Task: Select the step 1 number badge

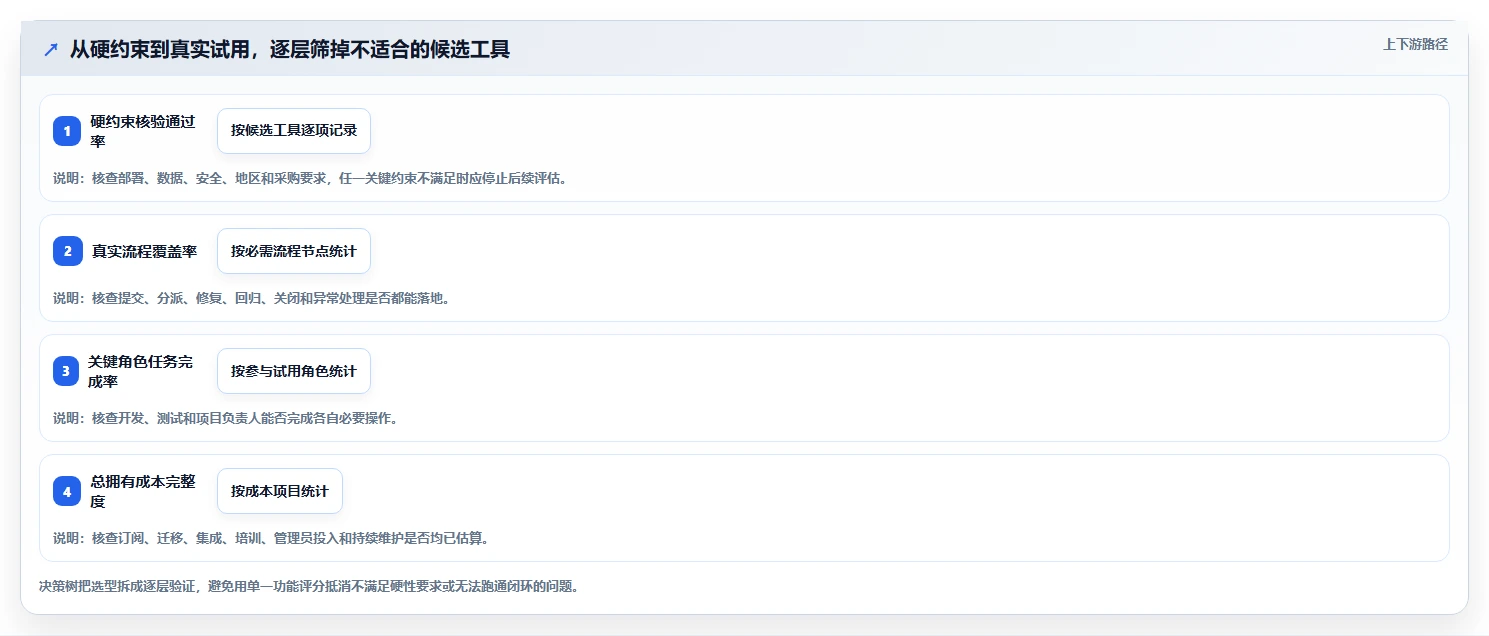Action: (67, 131)
